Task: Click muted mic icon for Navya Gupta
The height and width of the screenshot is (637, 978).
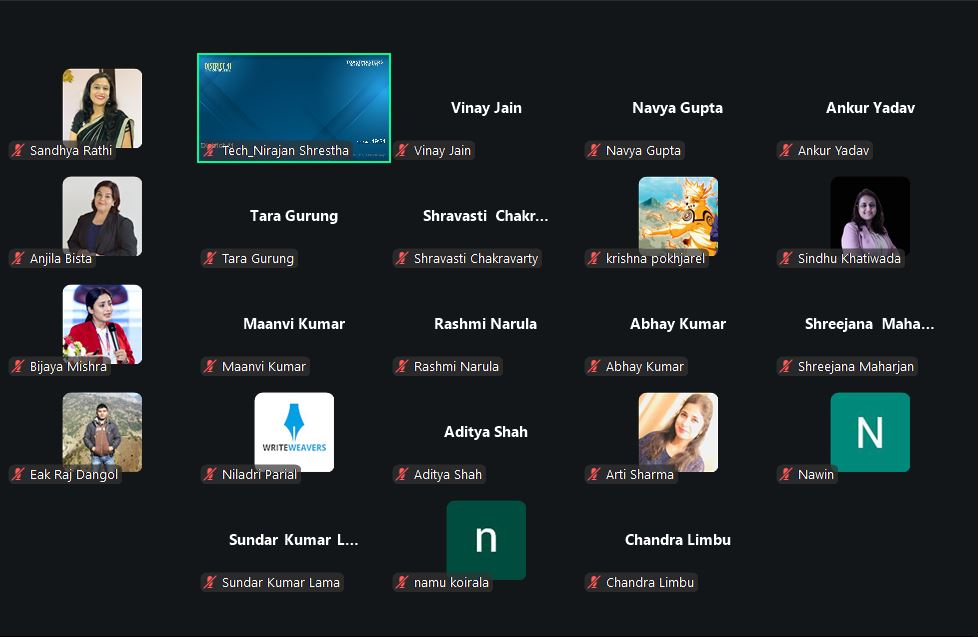Action: pyautogui.click(x=594, y=151)
